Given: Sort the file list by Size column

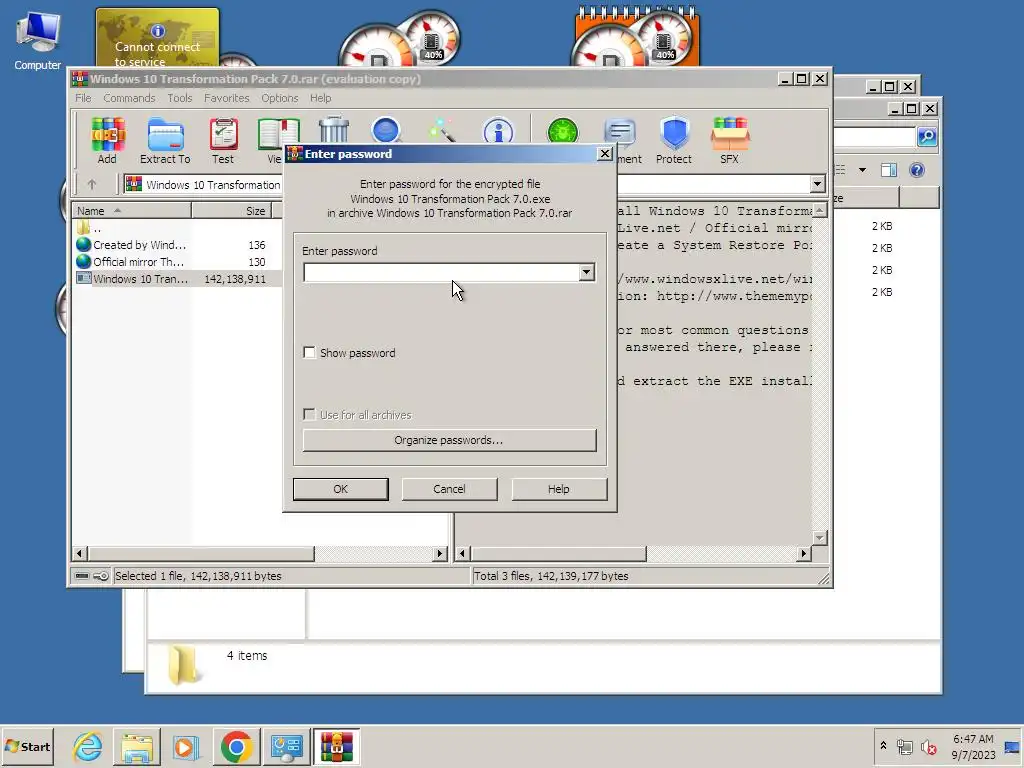Looking at the screenshot, I should coord(231,211).
